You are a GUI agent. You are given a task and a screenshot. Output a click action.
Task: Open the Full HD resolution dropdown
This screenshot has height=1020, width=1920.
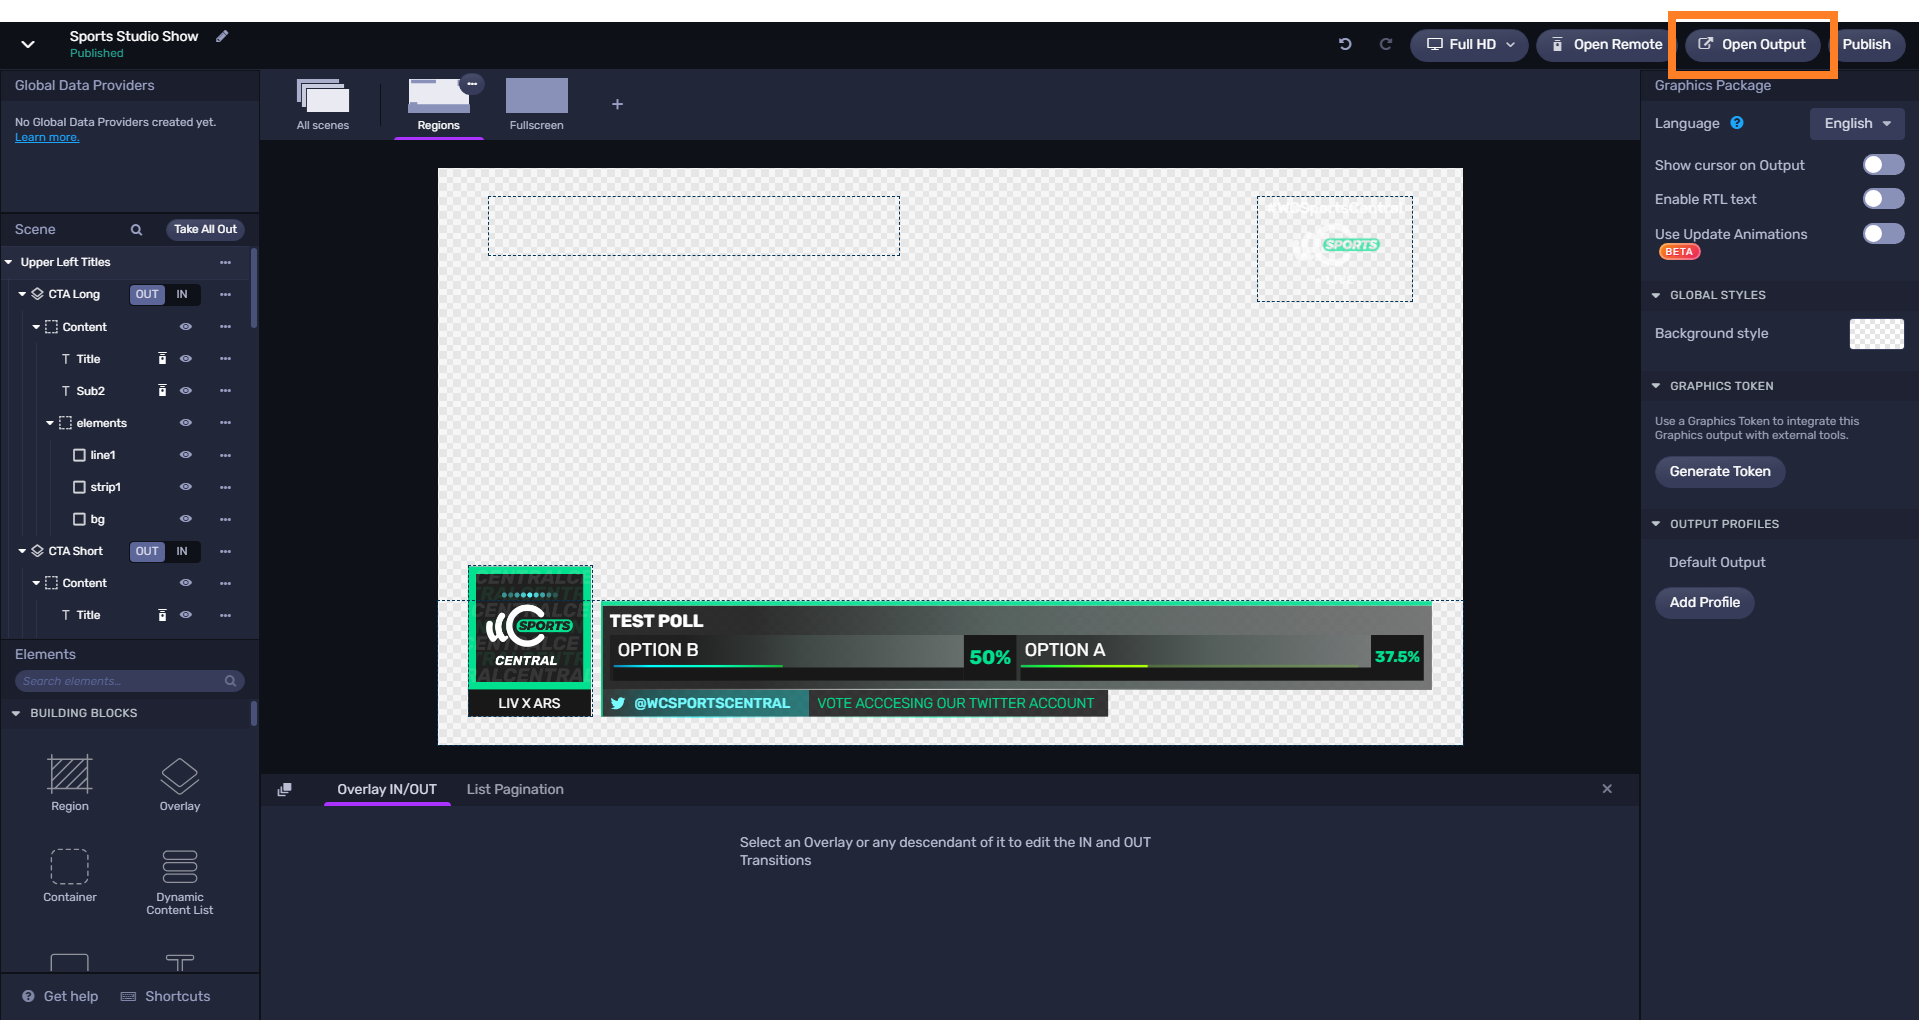coord(1469,45)
